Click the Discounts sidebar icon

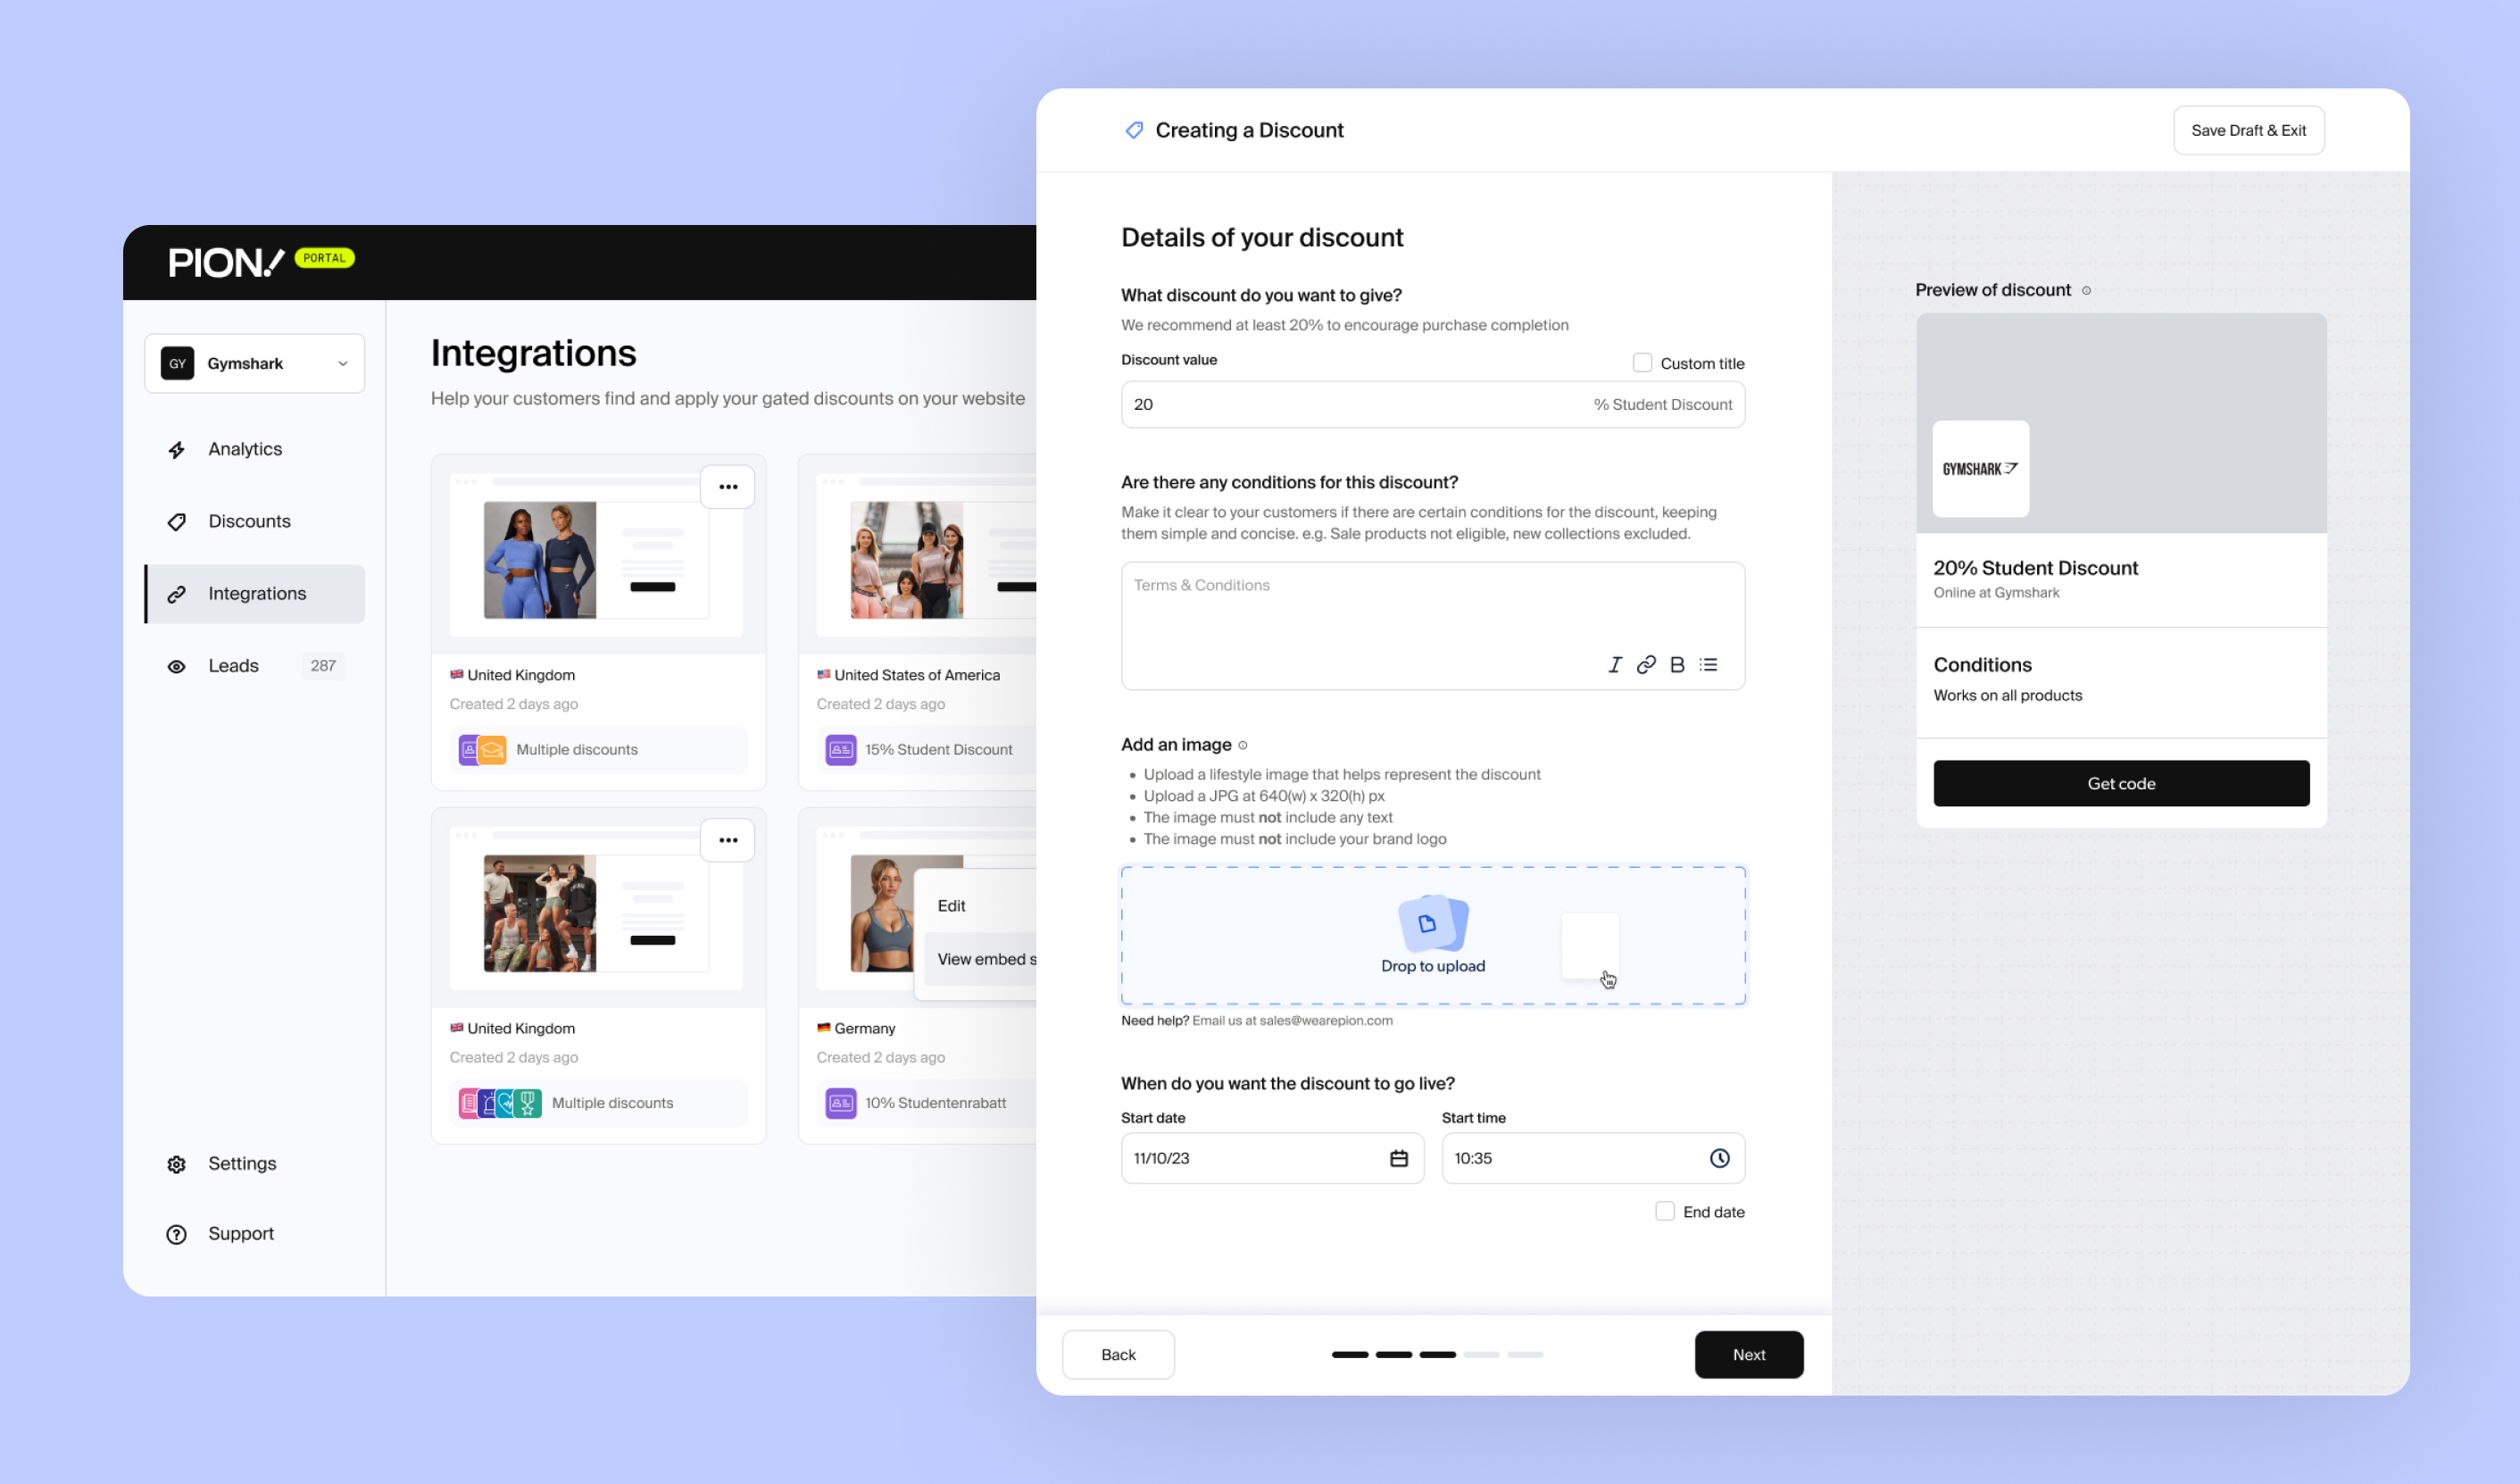tap(177, 521)
